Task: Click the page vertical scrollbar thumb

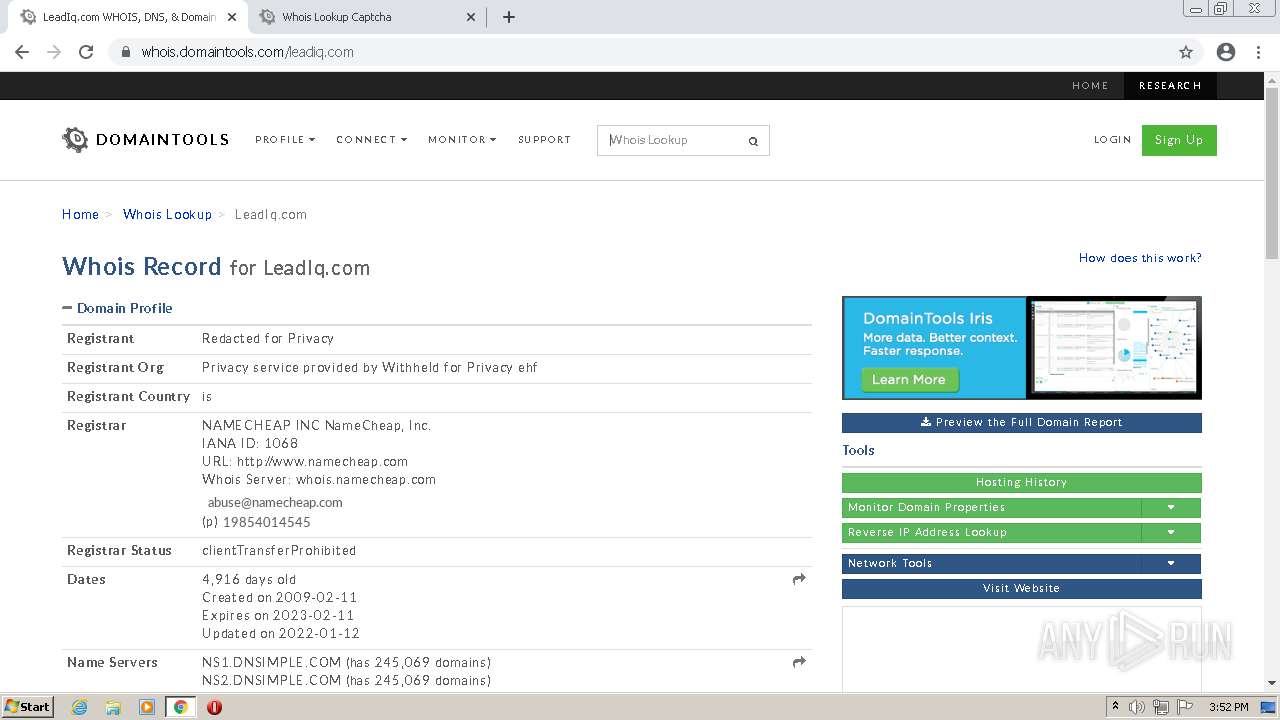Action: (1272, 173)
